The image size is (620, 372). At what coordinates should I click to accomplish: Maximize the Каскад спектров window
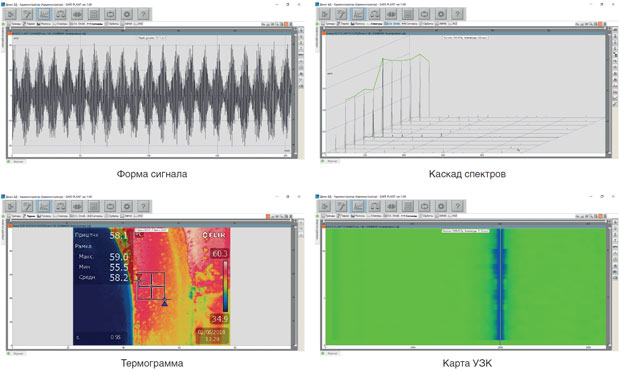point(602,4)
